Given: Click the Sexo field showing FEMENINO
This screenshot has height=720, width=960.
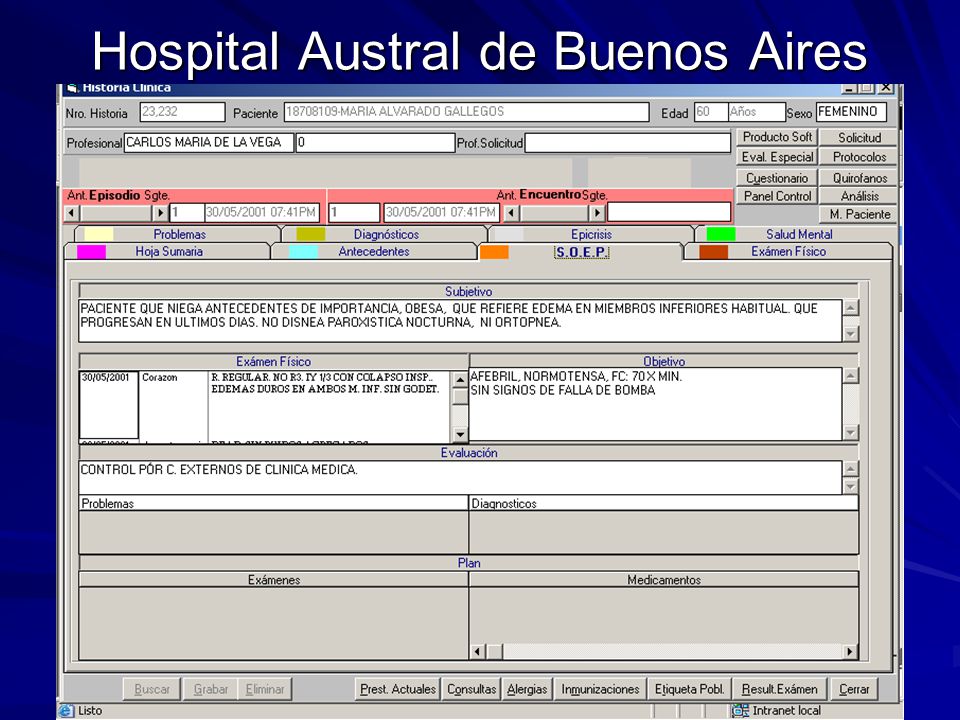Looking at the screenshot, I should coord(852,112).
